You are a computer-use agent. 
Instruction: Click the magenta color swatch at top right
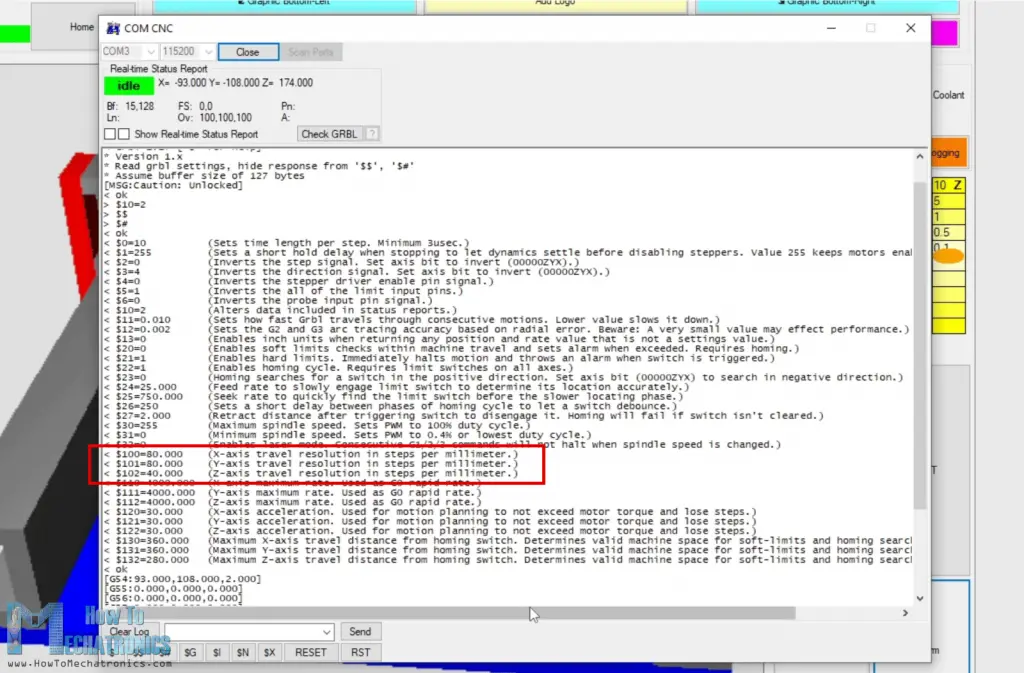pos(944,32)
